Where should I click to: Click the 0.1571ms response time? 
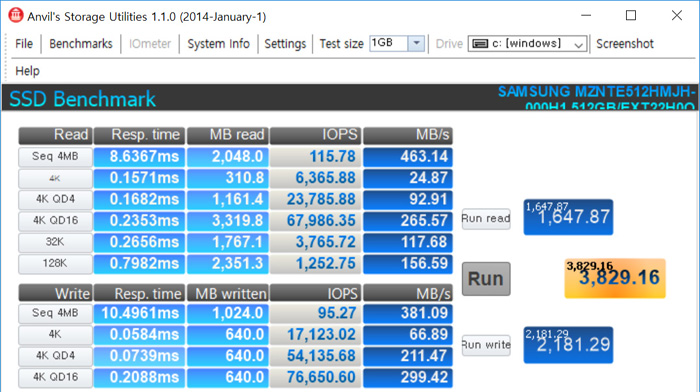[139, 178]
